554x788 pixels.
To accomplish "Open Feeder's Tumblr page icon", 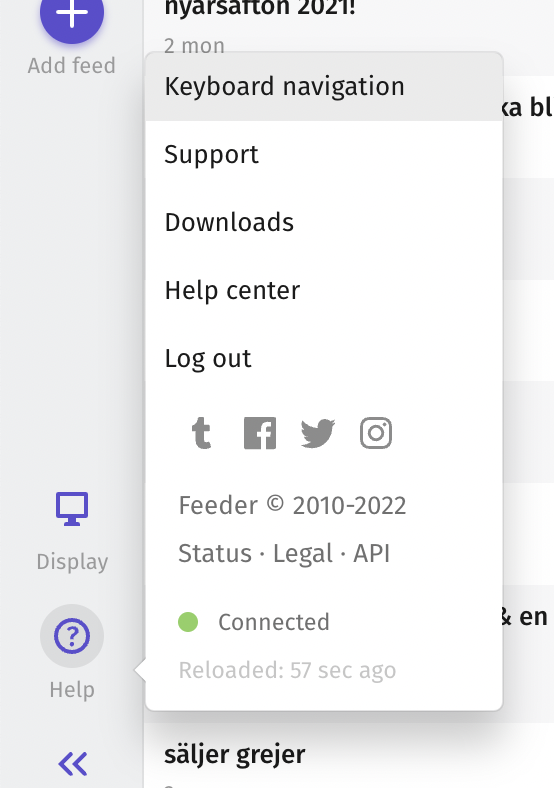I will pyautogui.click(x=202, y=433).
